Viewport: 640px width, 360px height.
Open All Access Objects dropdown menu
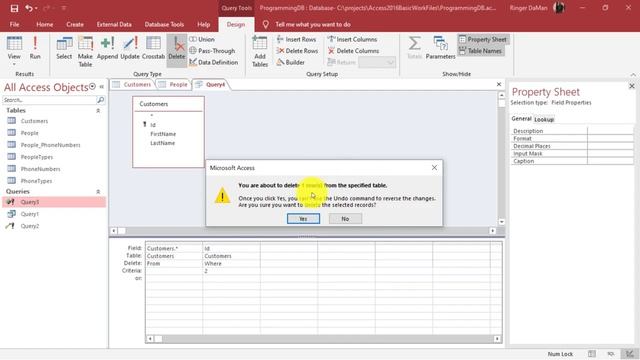coord(92,87)
